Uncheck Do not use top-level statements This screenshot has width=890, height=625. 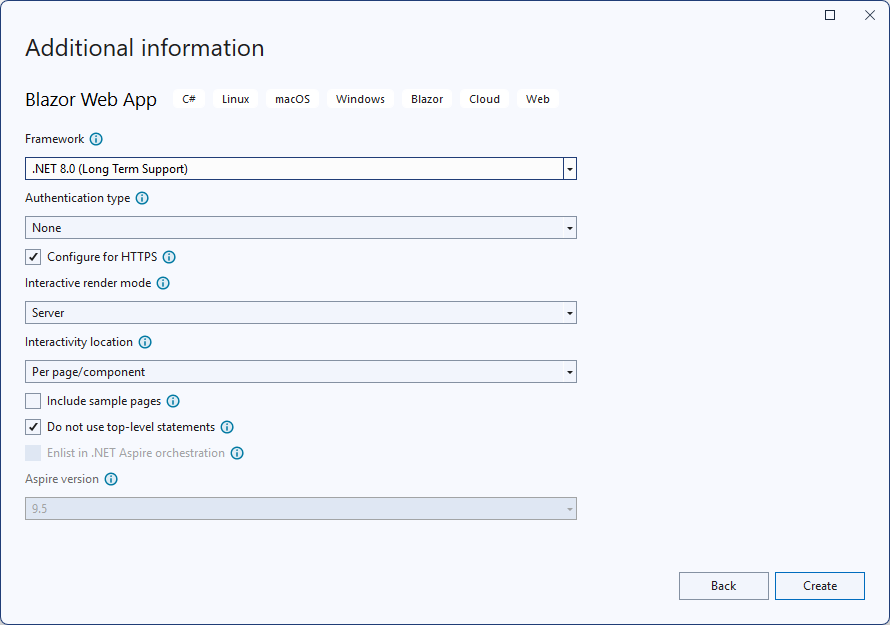[33, 426]
